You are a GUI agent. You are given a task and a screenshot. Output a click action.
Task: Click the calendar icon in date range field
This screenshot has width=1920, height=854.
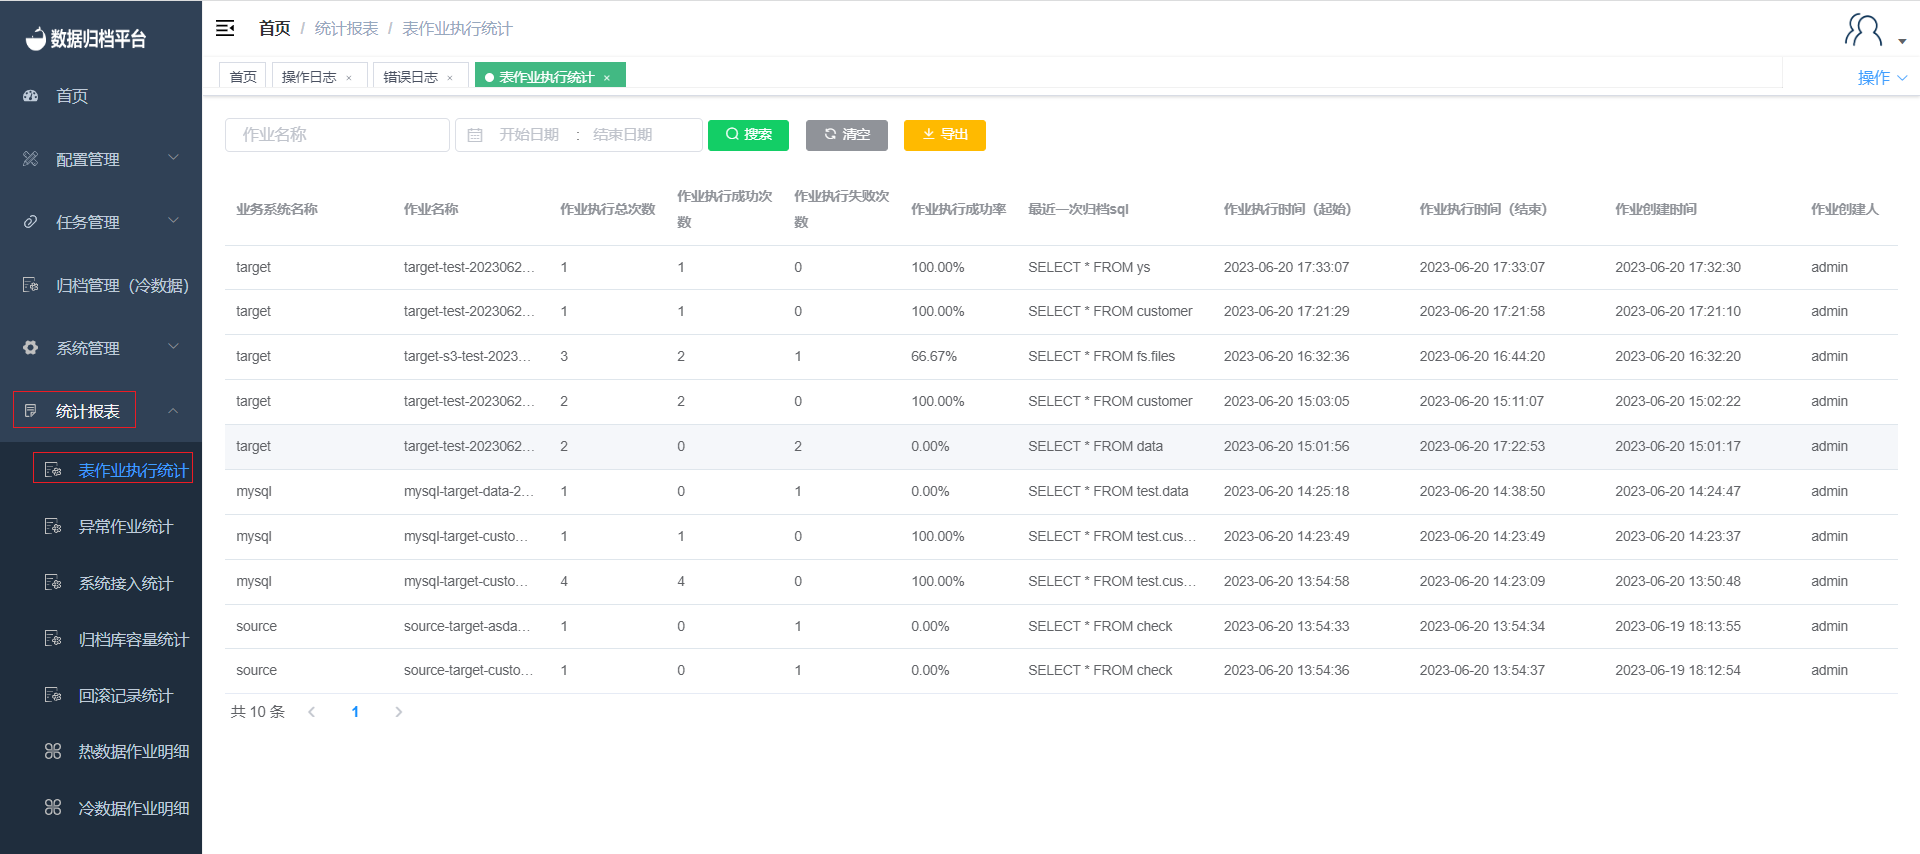coord(475,135)
